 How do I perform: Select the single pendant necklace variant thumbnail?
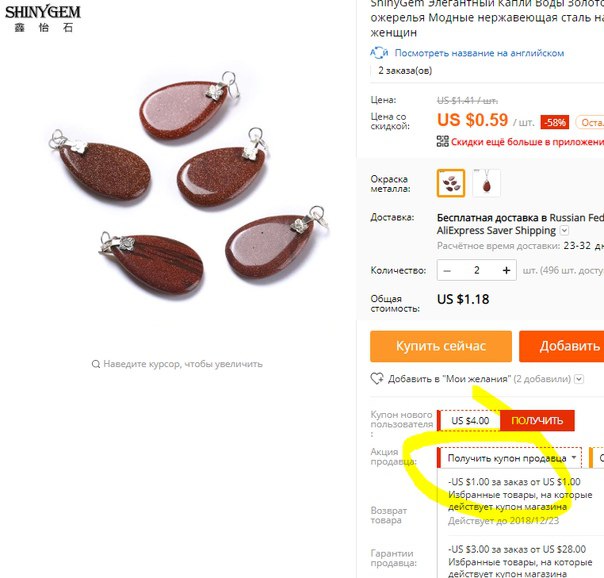487,183
